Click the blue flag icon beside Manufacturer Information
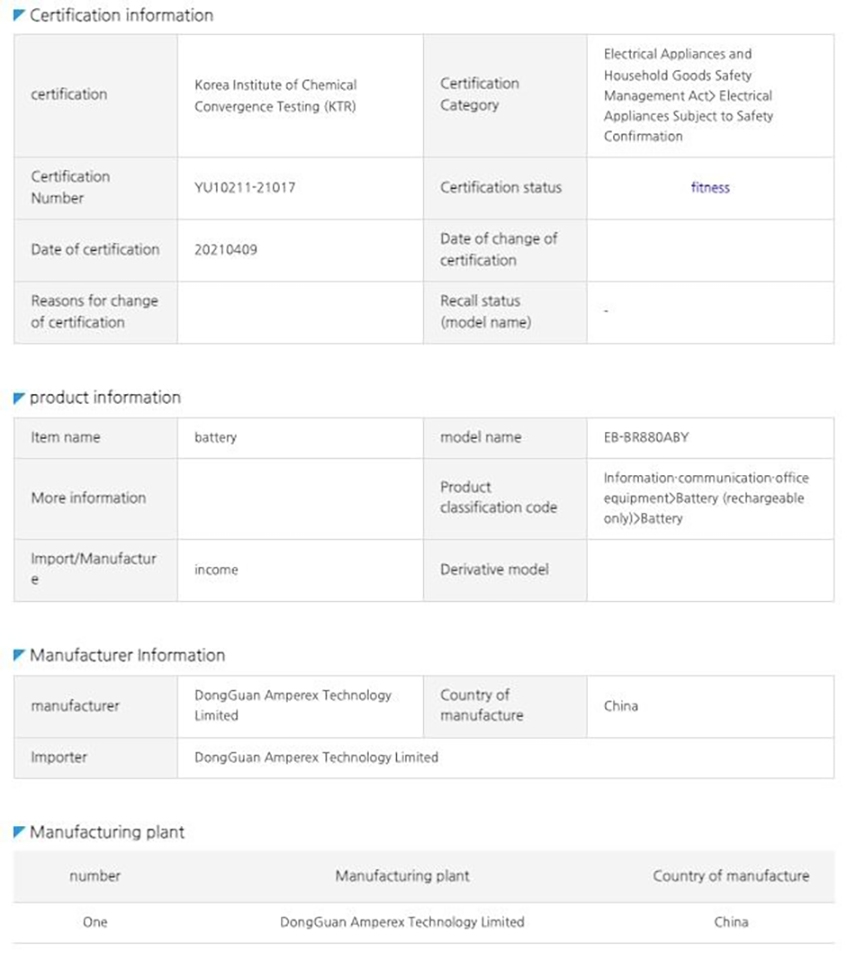The width and height of the screenshot is (847, 960). coord(19,655)
